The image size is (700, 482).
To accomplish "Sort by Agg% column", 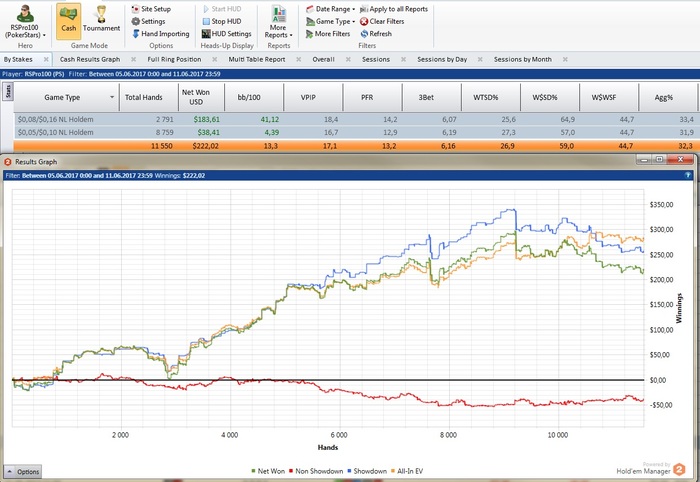I will tap(668, 97).
